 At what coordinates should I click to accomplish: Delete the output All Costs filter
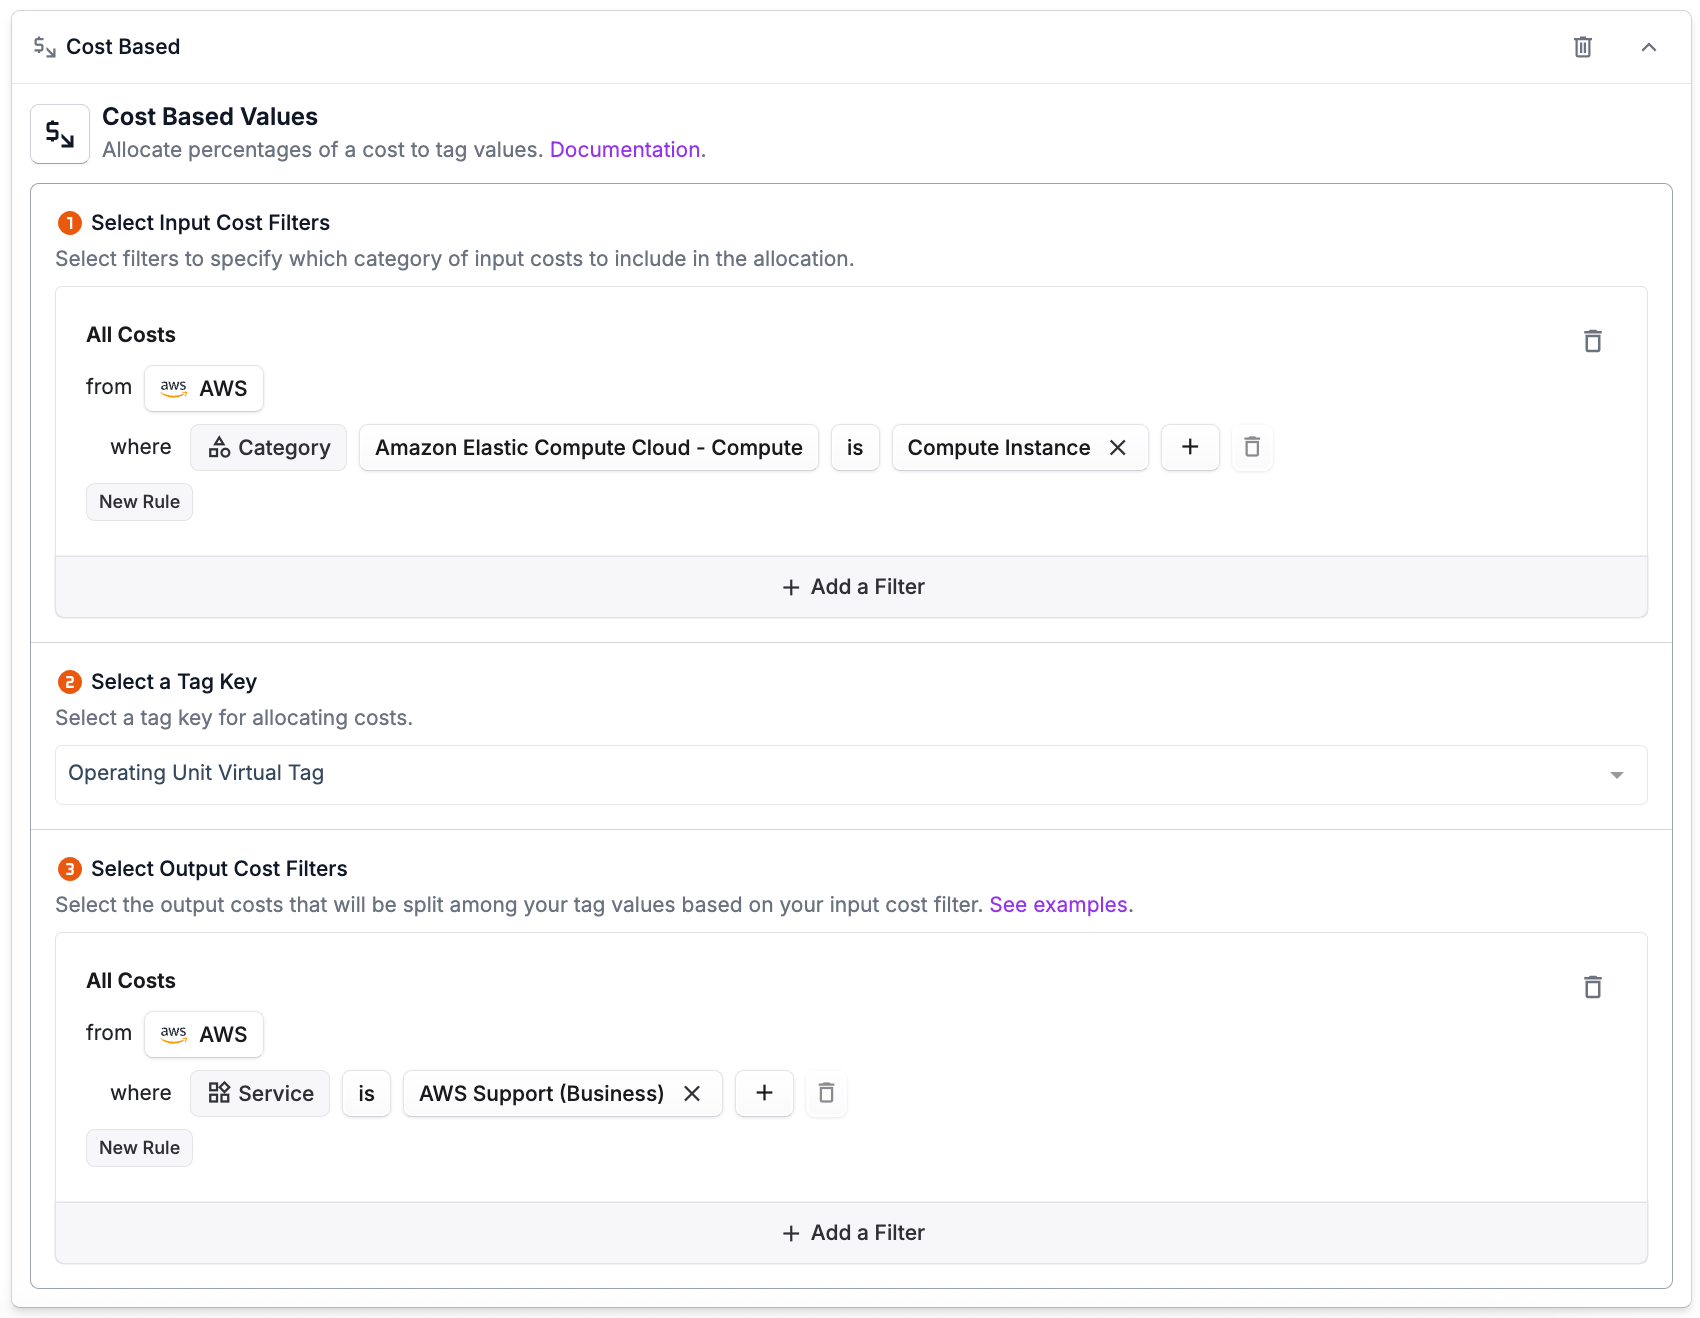point(1592,988)
